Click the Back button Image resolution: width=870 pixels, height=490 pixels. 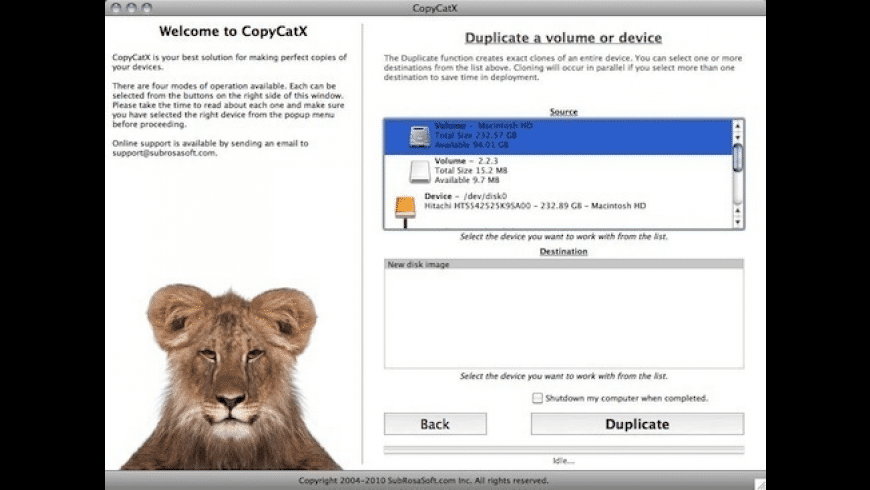pos(435,424)
